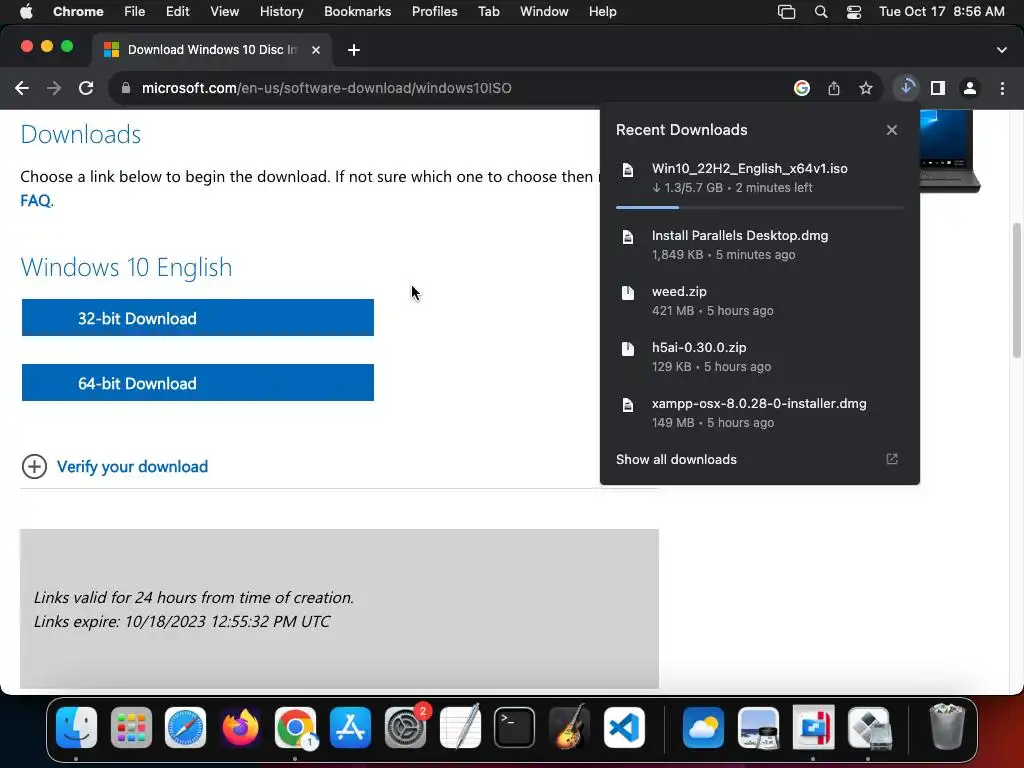
Task: Open TextEdit from the dock
Action: click(460, 726)
